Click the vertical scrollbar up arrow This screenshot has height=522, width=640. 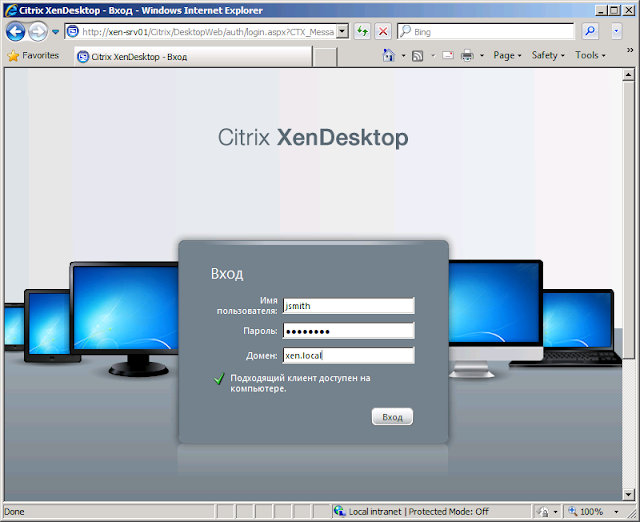coord(628,75)
